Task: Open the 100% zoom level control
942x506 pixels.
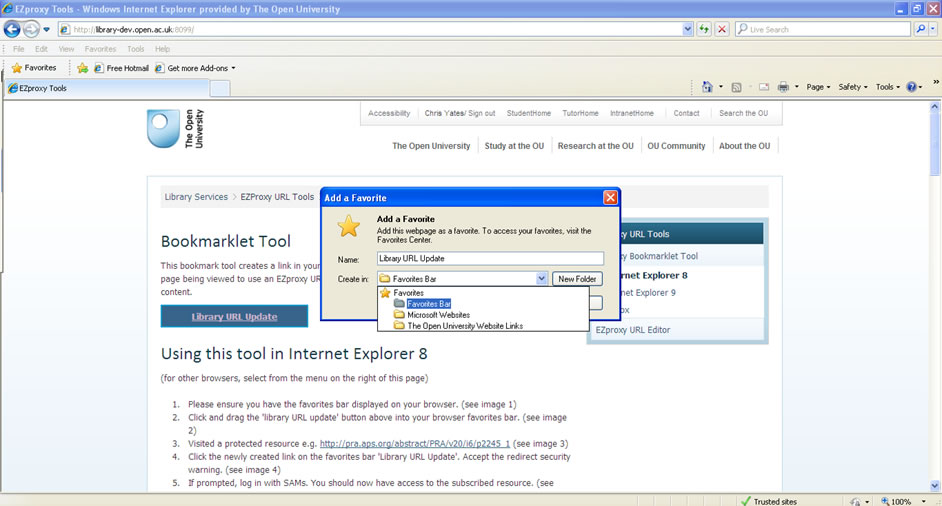Action: click(x=904, y=501)
